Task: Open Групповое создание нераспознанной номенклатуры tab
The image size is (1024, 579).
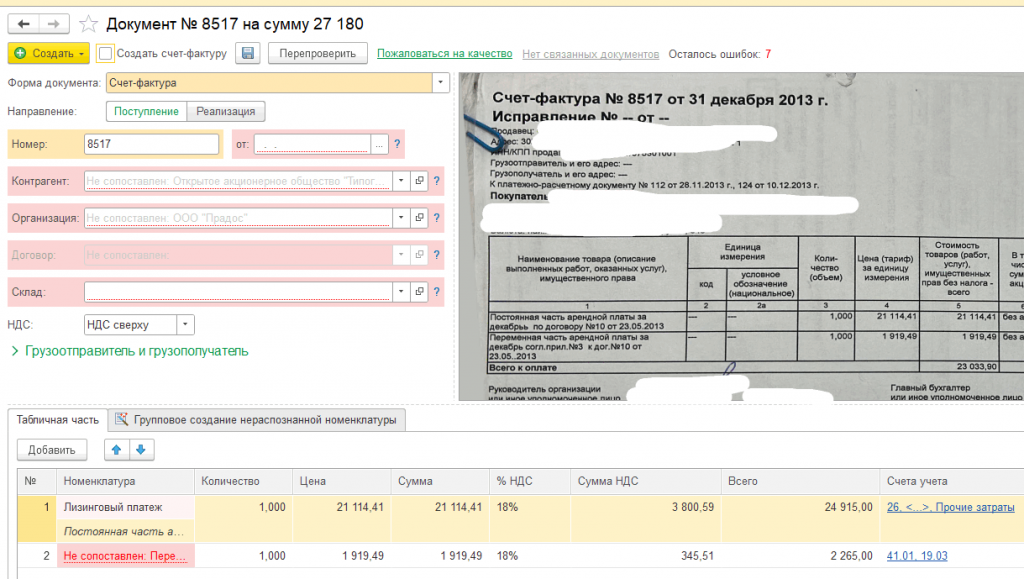Action: (257, 420)
